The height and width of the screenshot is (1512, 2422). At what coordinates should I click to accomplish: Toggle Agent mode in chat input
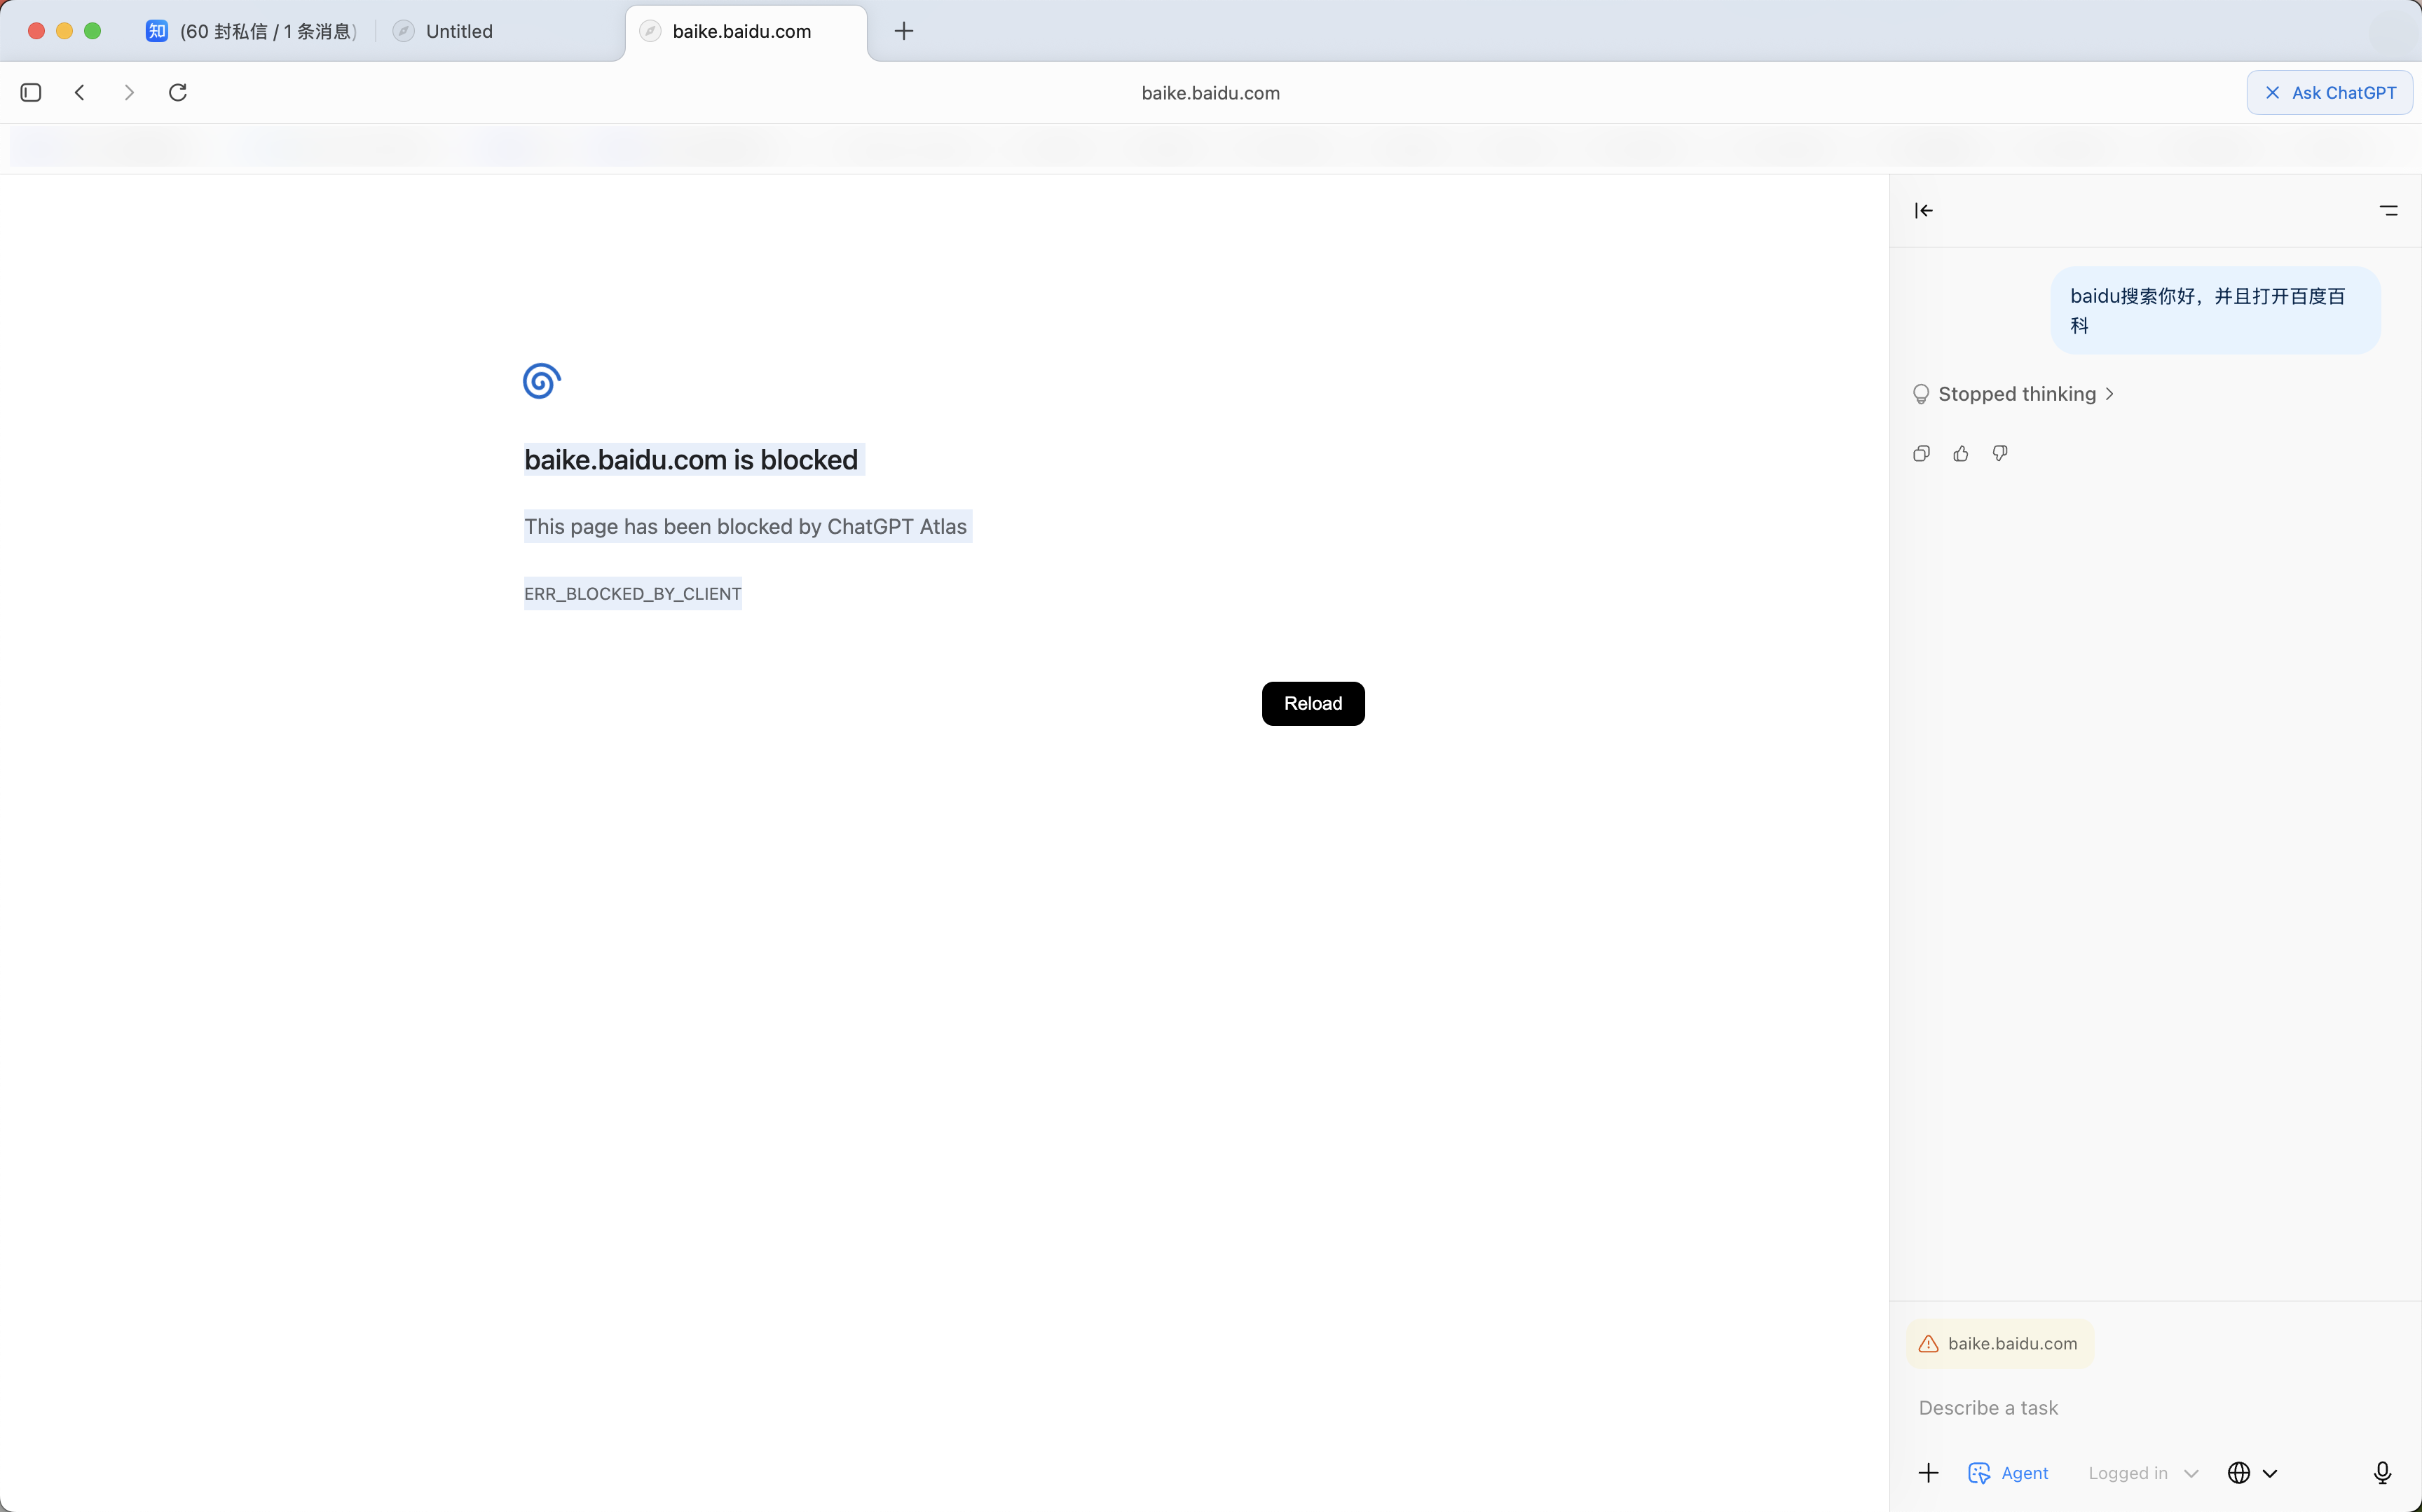[x=2008, y=1473]
